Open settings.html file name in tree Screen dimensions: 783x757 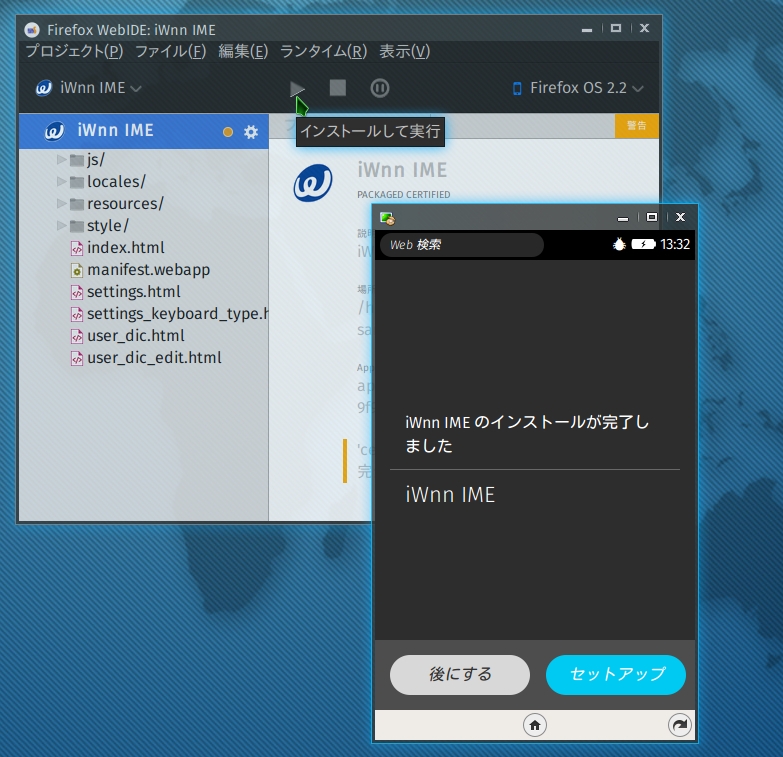tap(134, 292)
